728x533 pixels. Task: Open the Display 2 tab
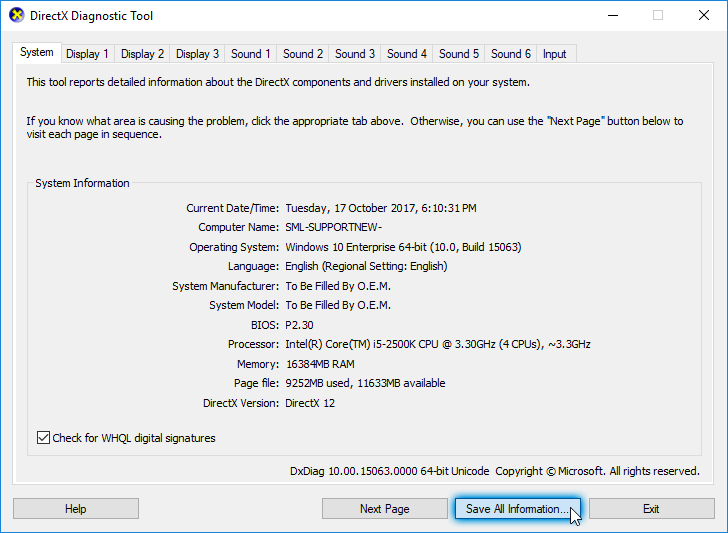142,54
